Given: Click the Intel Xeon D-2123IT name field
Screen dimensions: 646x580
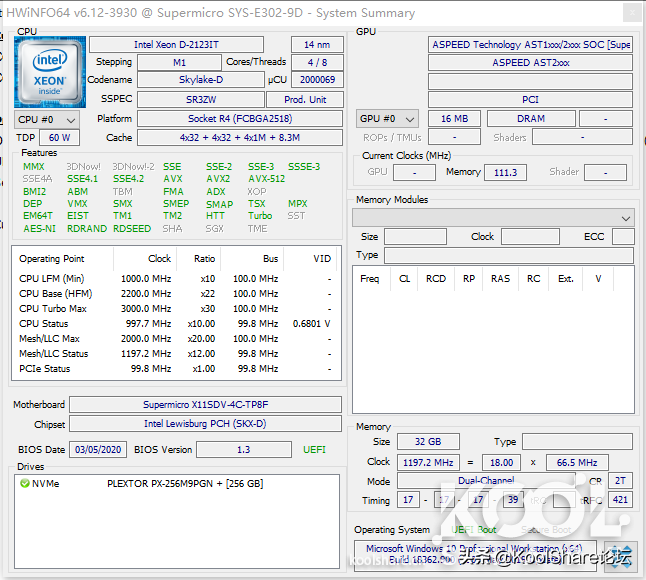Looking at the screenshot, I should (176, 45).
